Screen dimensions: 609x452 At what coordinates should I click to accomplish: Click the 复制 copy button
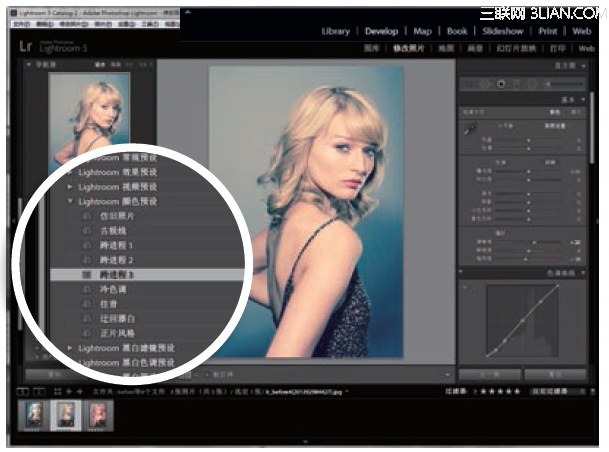pos(54,375)
